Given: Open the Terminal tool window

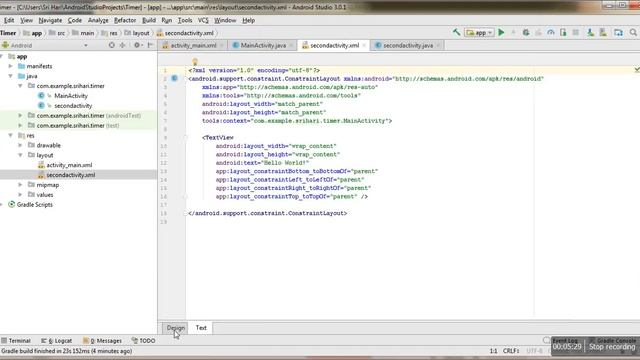Looking at the screenshot, I should (x=16, y=340).
